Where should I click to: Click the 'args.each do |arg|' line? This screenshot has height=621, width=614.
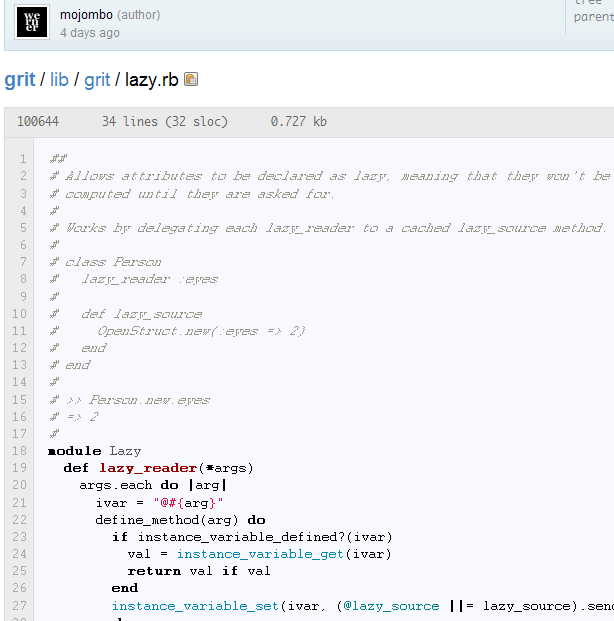click(x=153, y=485)
